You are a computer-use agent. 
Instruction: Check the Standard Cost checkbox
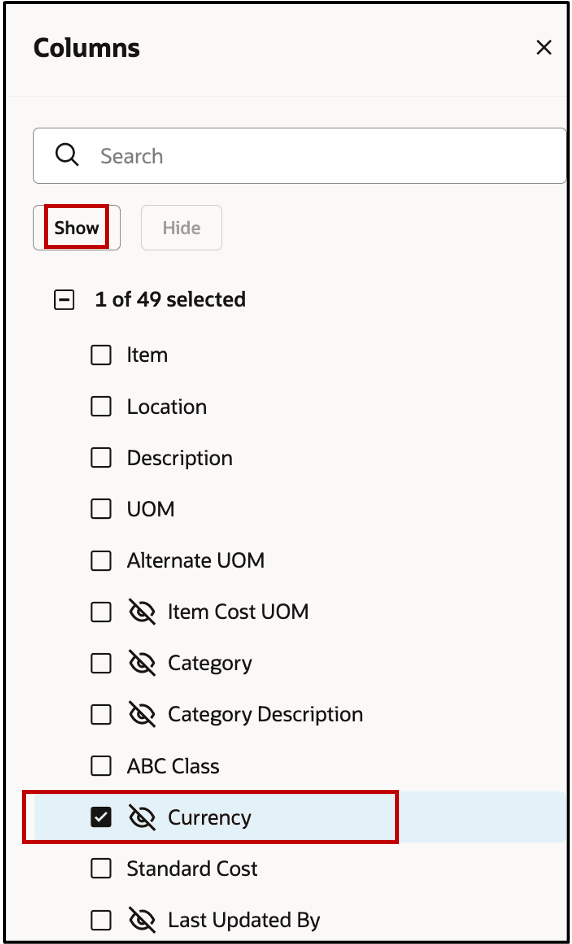click(x=101, y=869)
